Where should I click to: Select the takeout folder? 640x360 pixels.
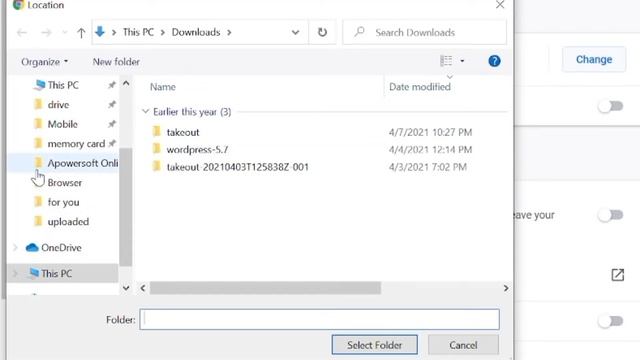coord(183,132)
